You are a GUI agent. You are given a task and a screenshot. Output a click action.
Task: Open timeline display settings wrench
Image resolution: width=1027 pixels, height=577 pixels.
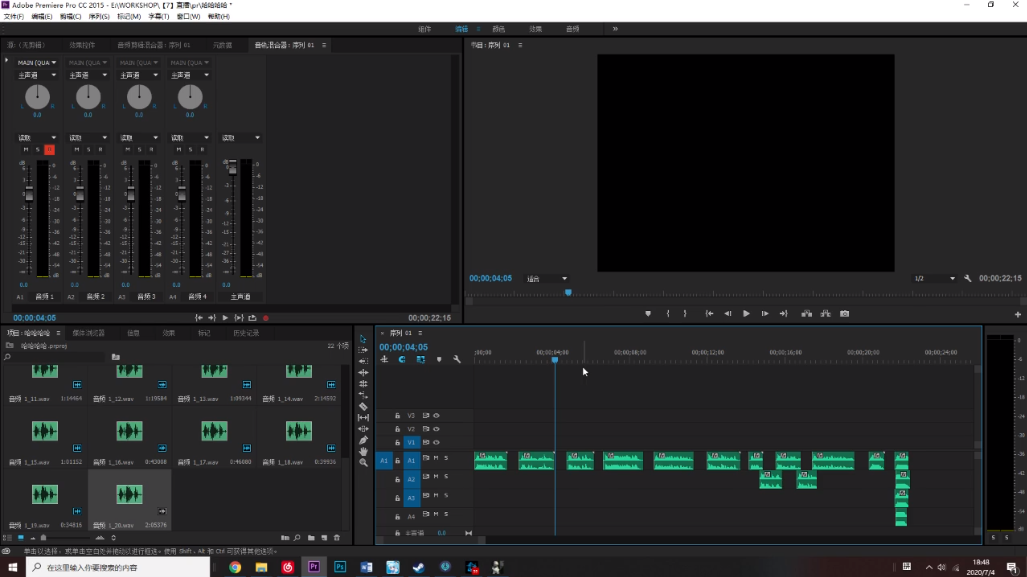pyautogui.click(x=457, y=359)
